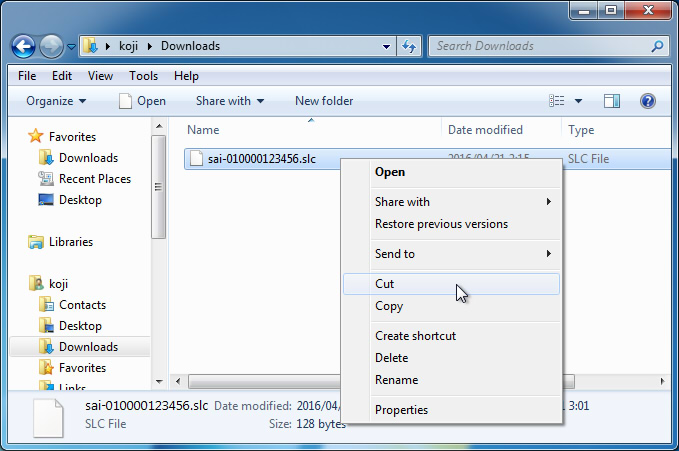Open Send to submenu
The image size is (679, 451).
click(x=394, y=254)
